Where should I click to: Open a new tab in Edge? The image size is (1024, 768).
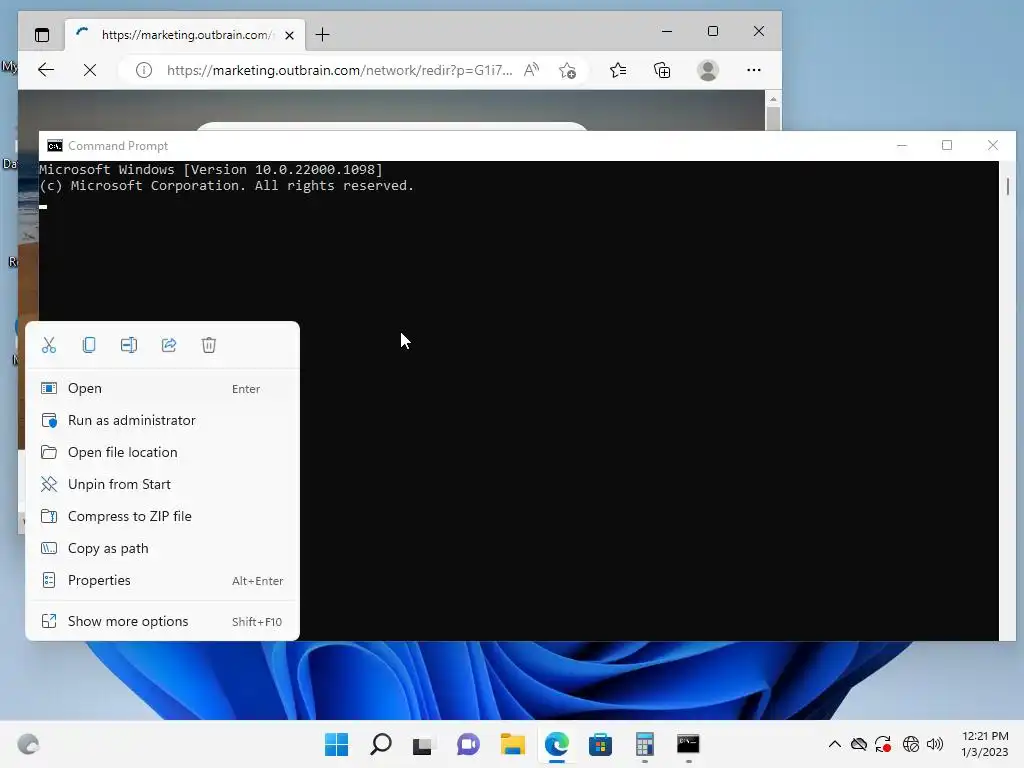pos(323,35)
